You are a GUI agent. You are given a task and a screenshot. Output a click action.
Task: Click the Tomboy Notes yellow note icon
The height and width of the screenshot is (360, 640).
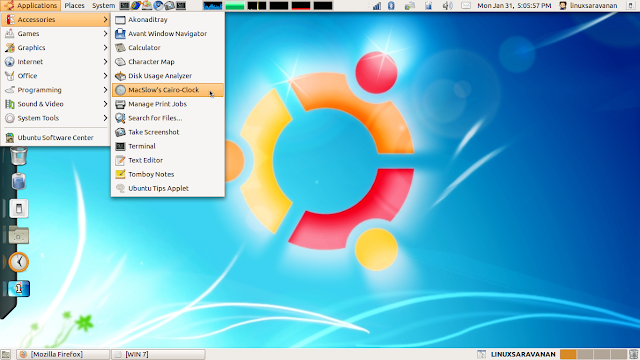120,174
